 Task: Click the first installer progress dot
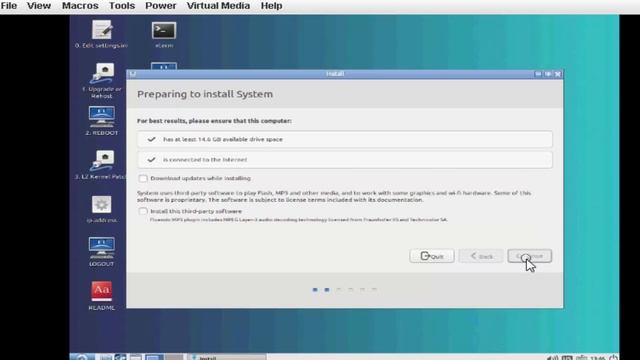coord(315,290)
